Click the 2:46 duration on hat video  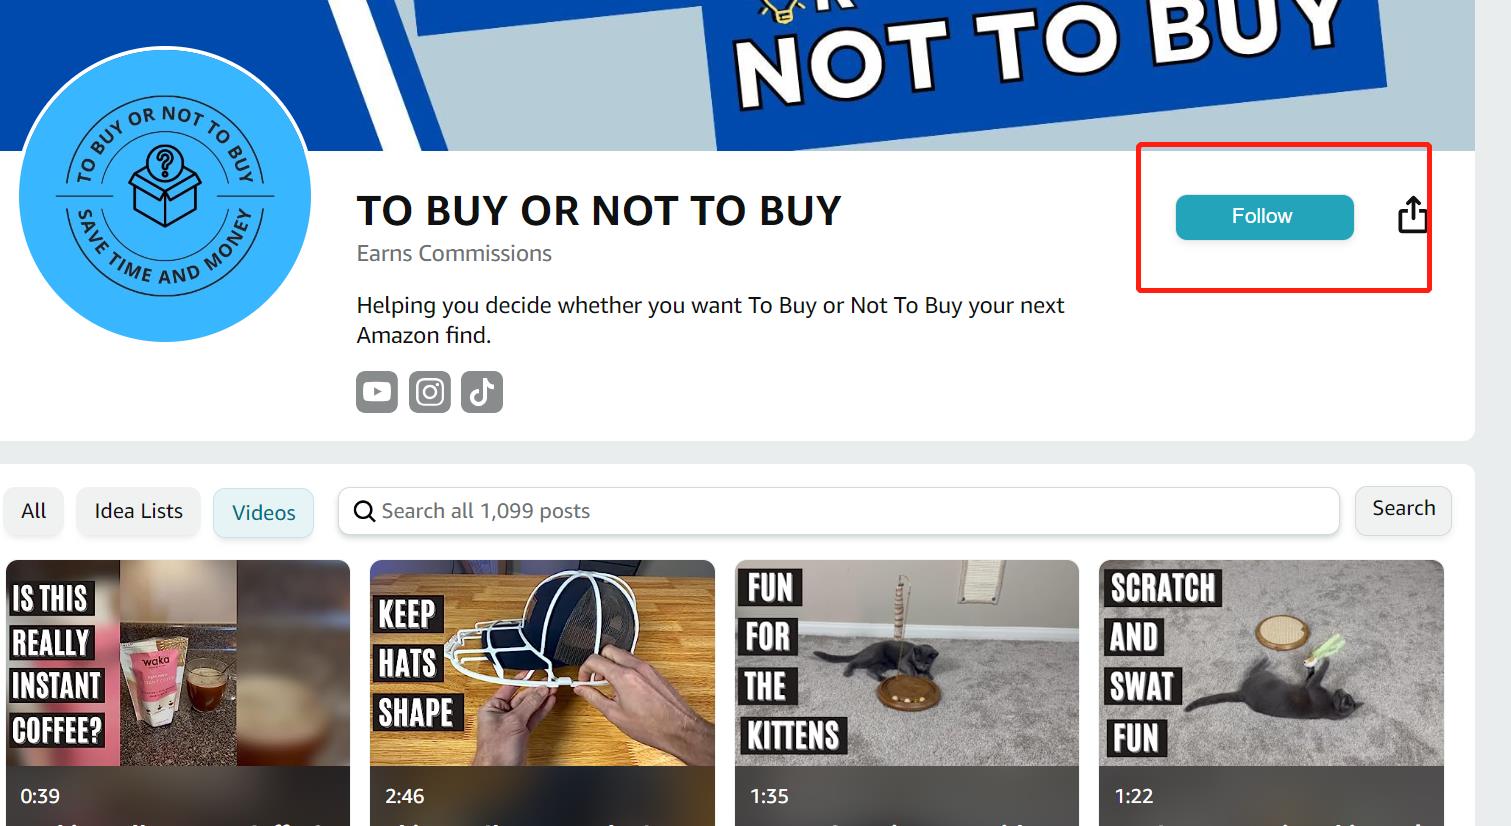tap(404, 796)
